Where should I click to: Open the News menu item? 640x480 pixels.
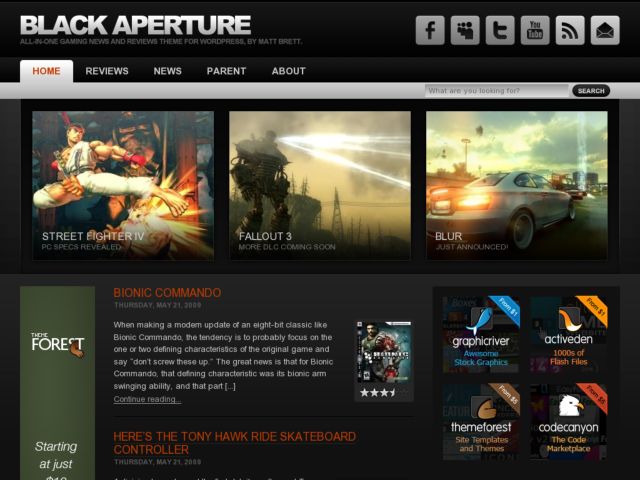click(x=167, y=71)
